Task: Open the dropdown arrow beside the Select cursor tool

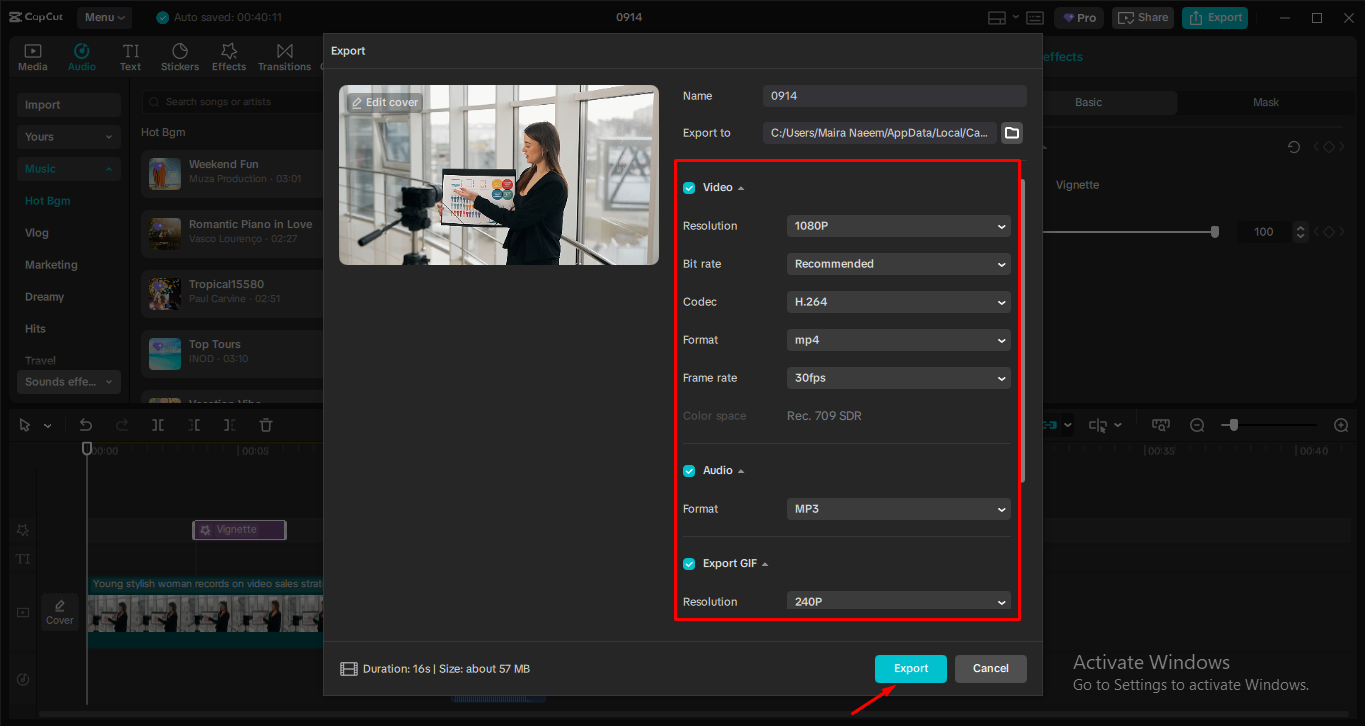Action: point(47,426)
